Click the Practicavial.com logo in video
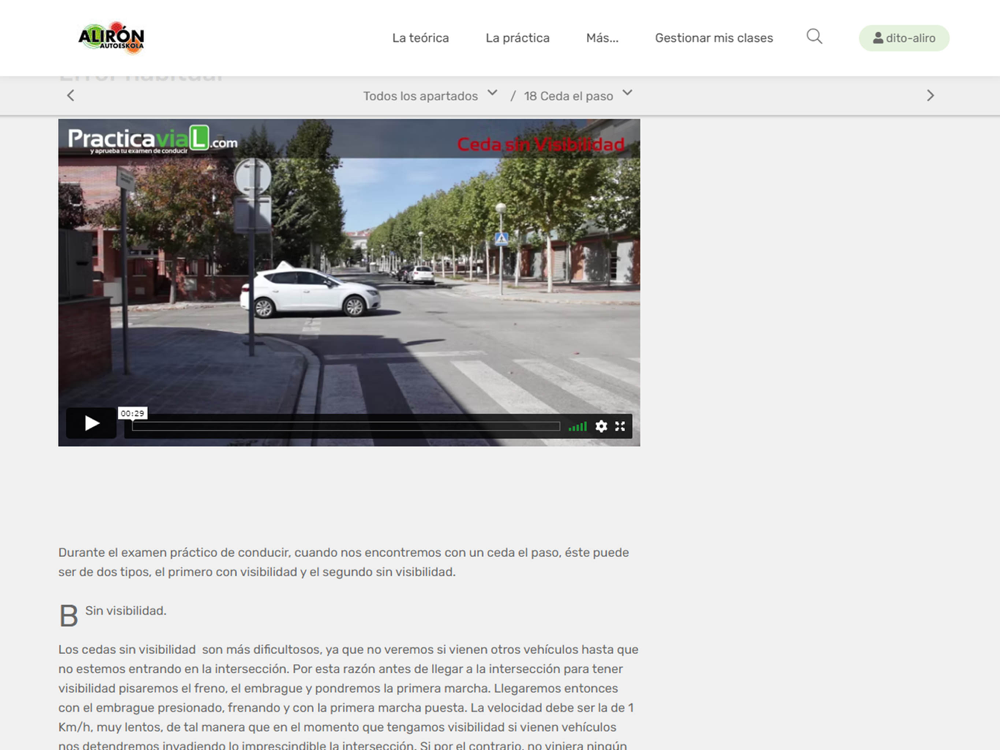The height and width of the screenshot is (750, 1000). [x=152, y=140]
